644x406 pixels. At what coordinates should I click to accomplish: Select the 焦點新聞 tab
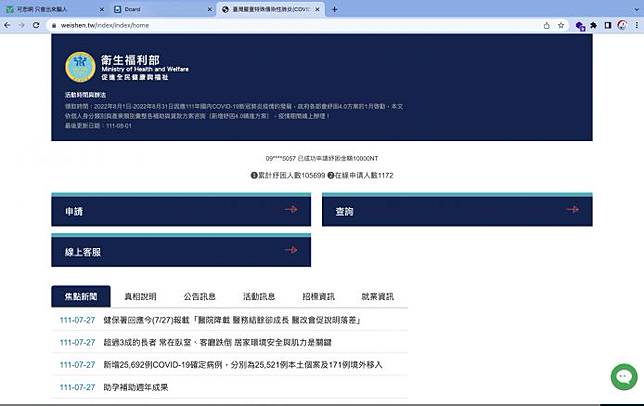[x=81, y=296]
